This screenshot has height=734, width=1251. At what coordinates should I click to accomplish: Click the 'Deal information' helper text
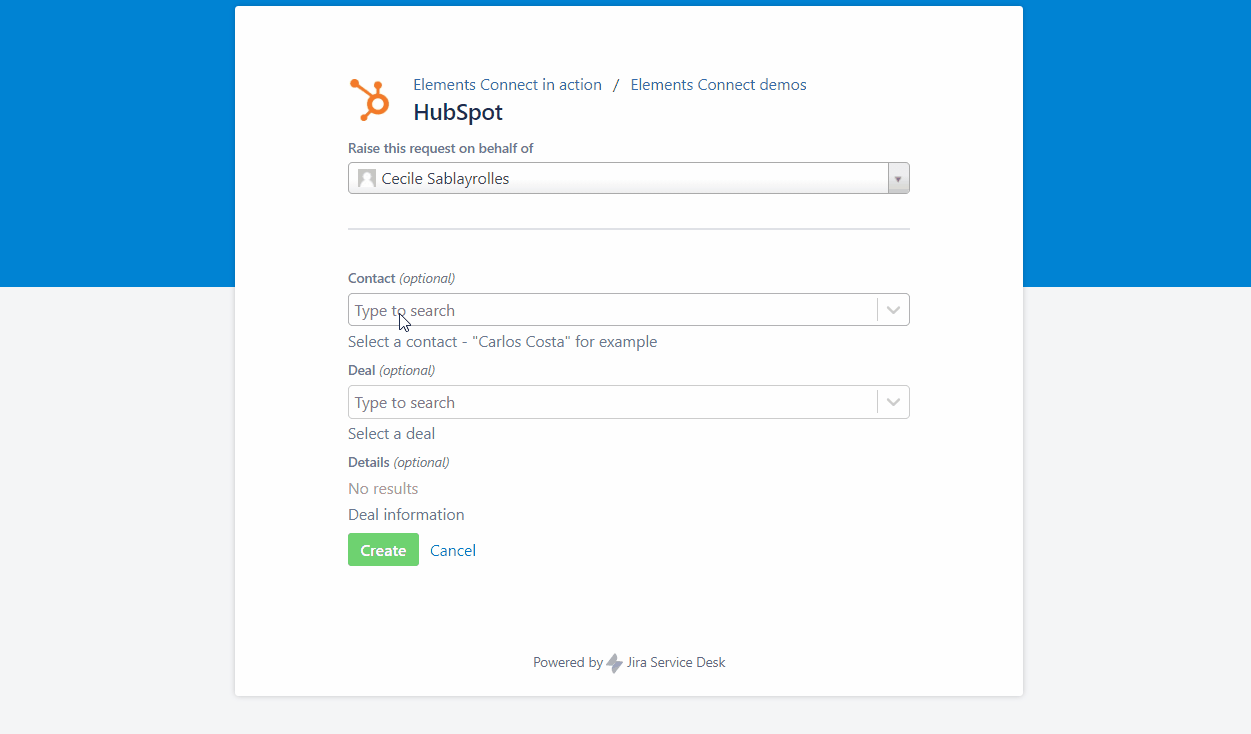[406, 515]
